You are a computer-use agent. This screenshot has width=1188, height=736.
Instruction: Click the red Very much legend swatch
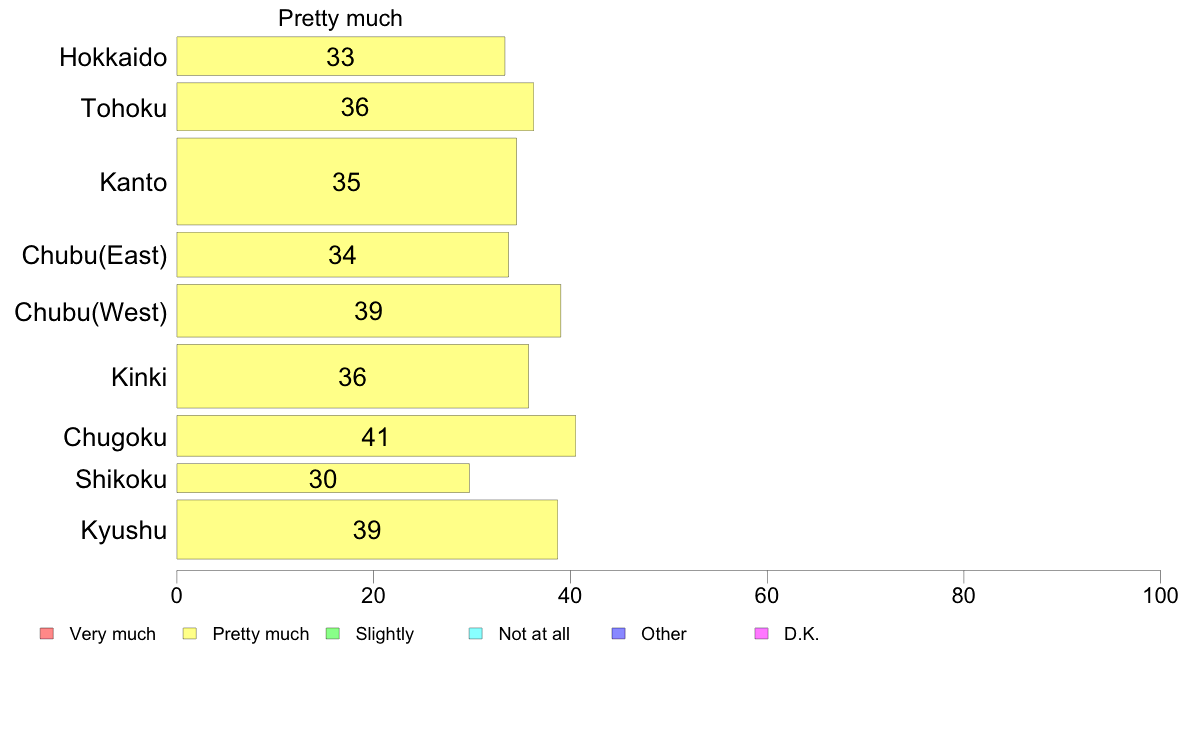tap(47, 634)
